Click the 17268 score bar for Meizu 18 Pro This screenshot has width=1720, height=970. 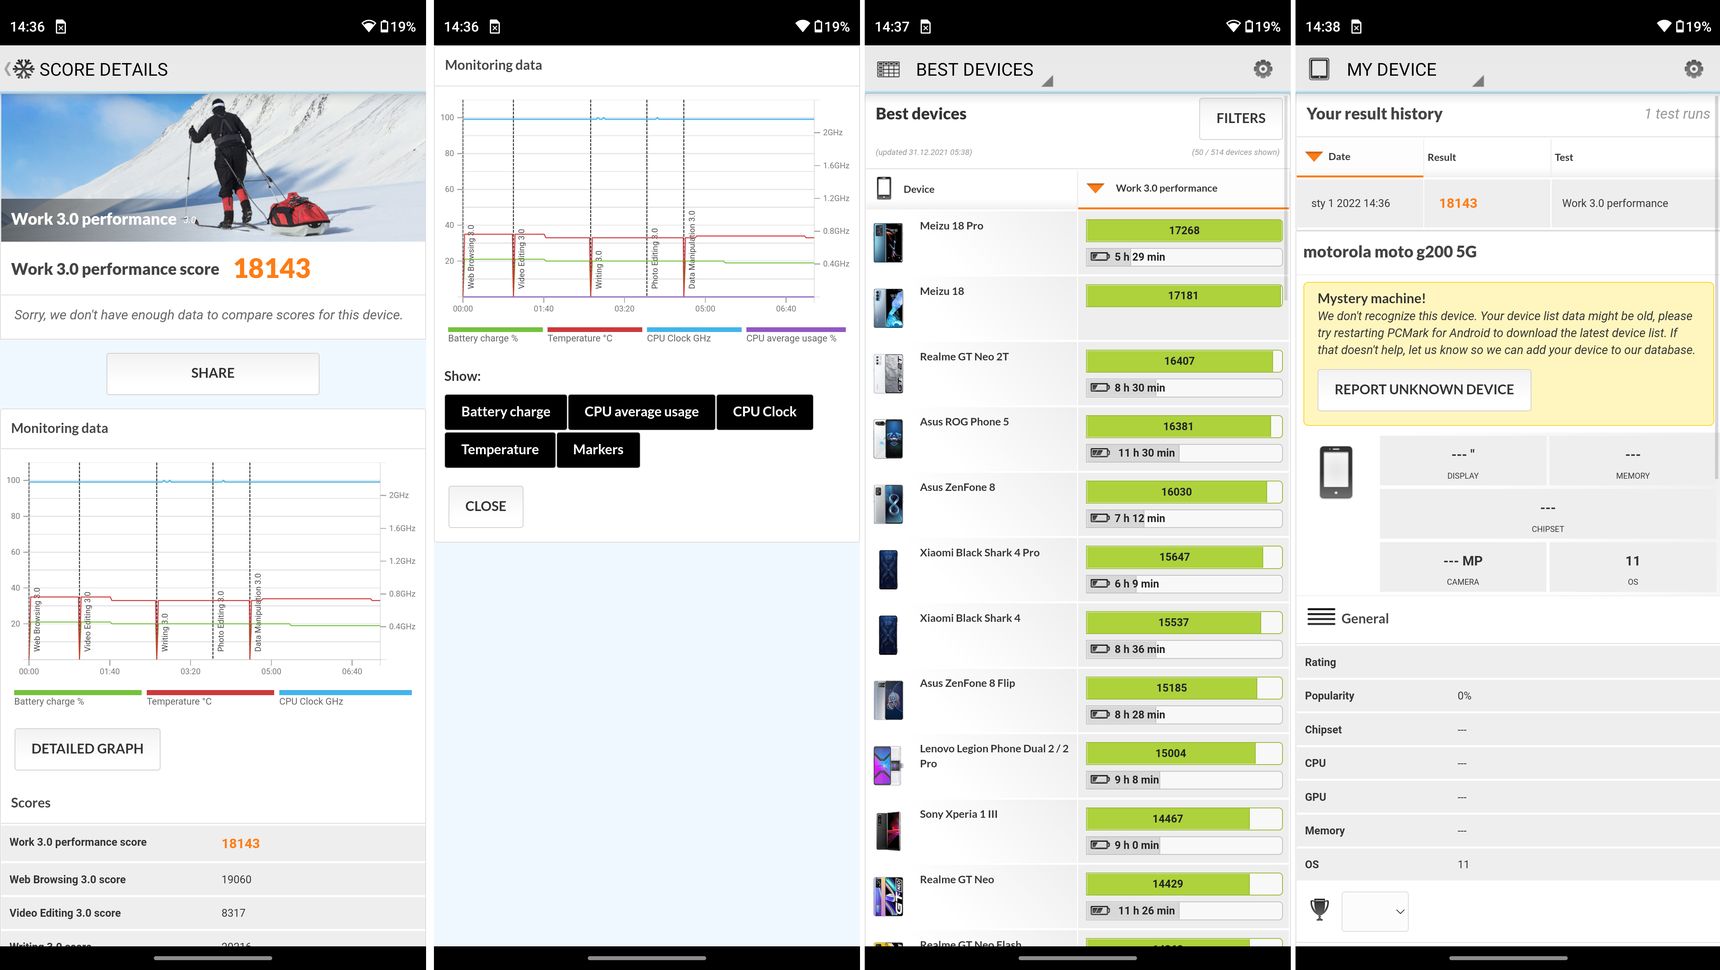point(1184,231)
